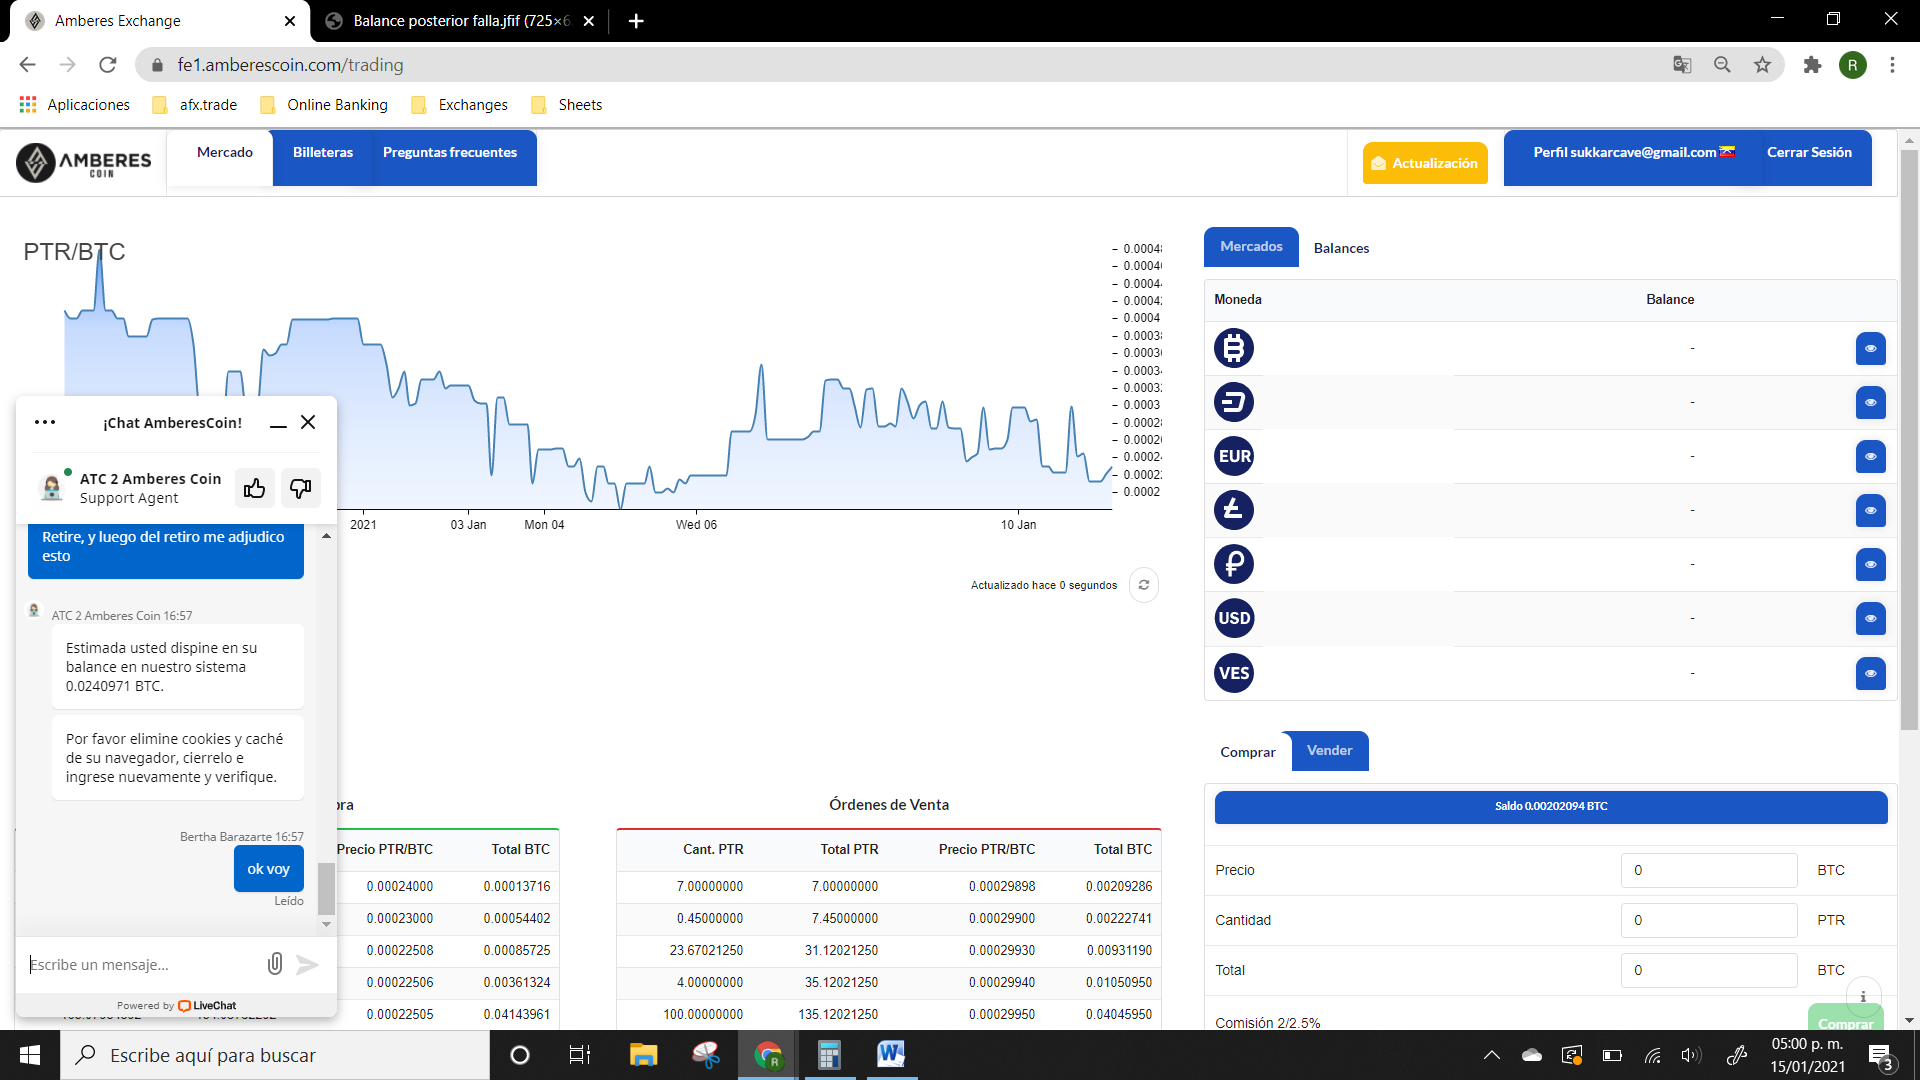Select the Vender tab
1920x1080 pixels.
click(x=1329, y=751)
